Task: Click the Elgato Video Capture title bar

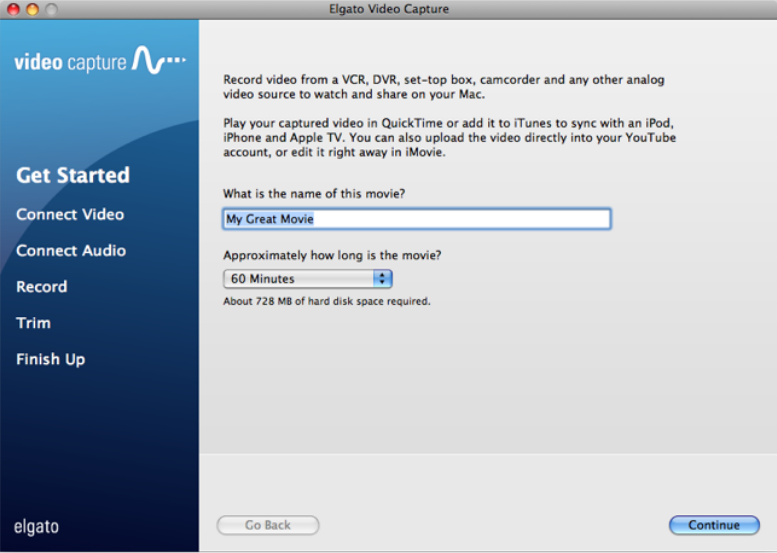Action: point(388,9)
